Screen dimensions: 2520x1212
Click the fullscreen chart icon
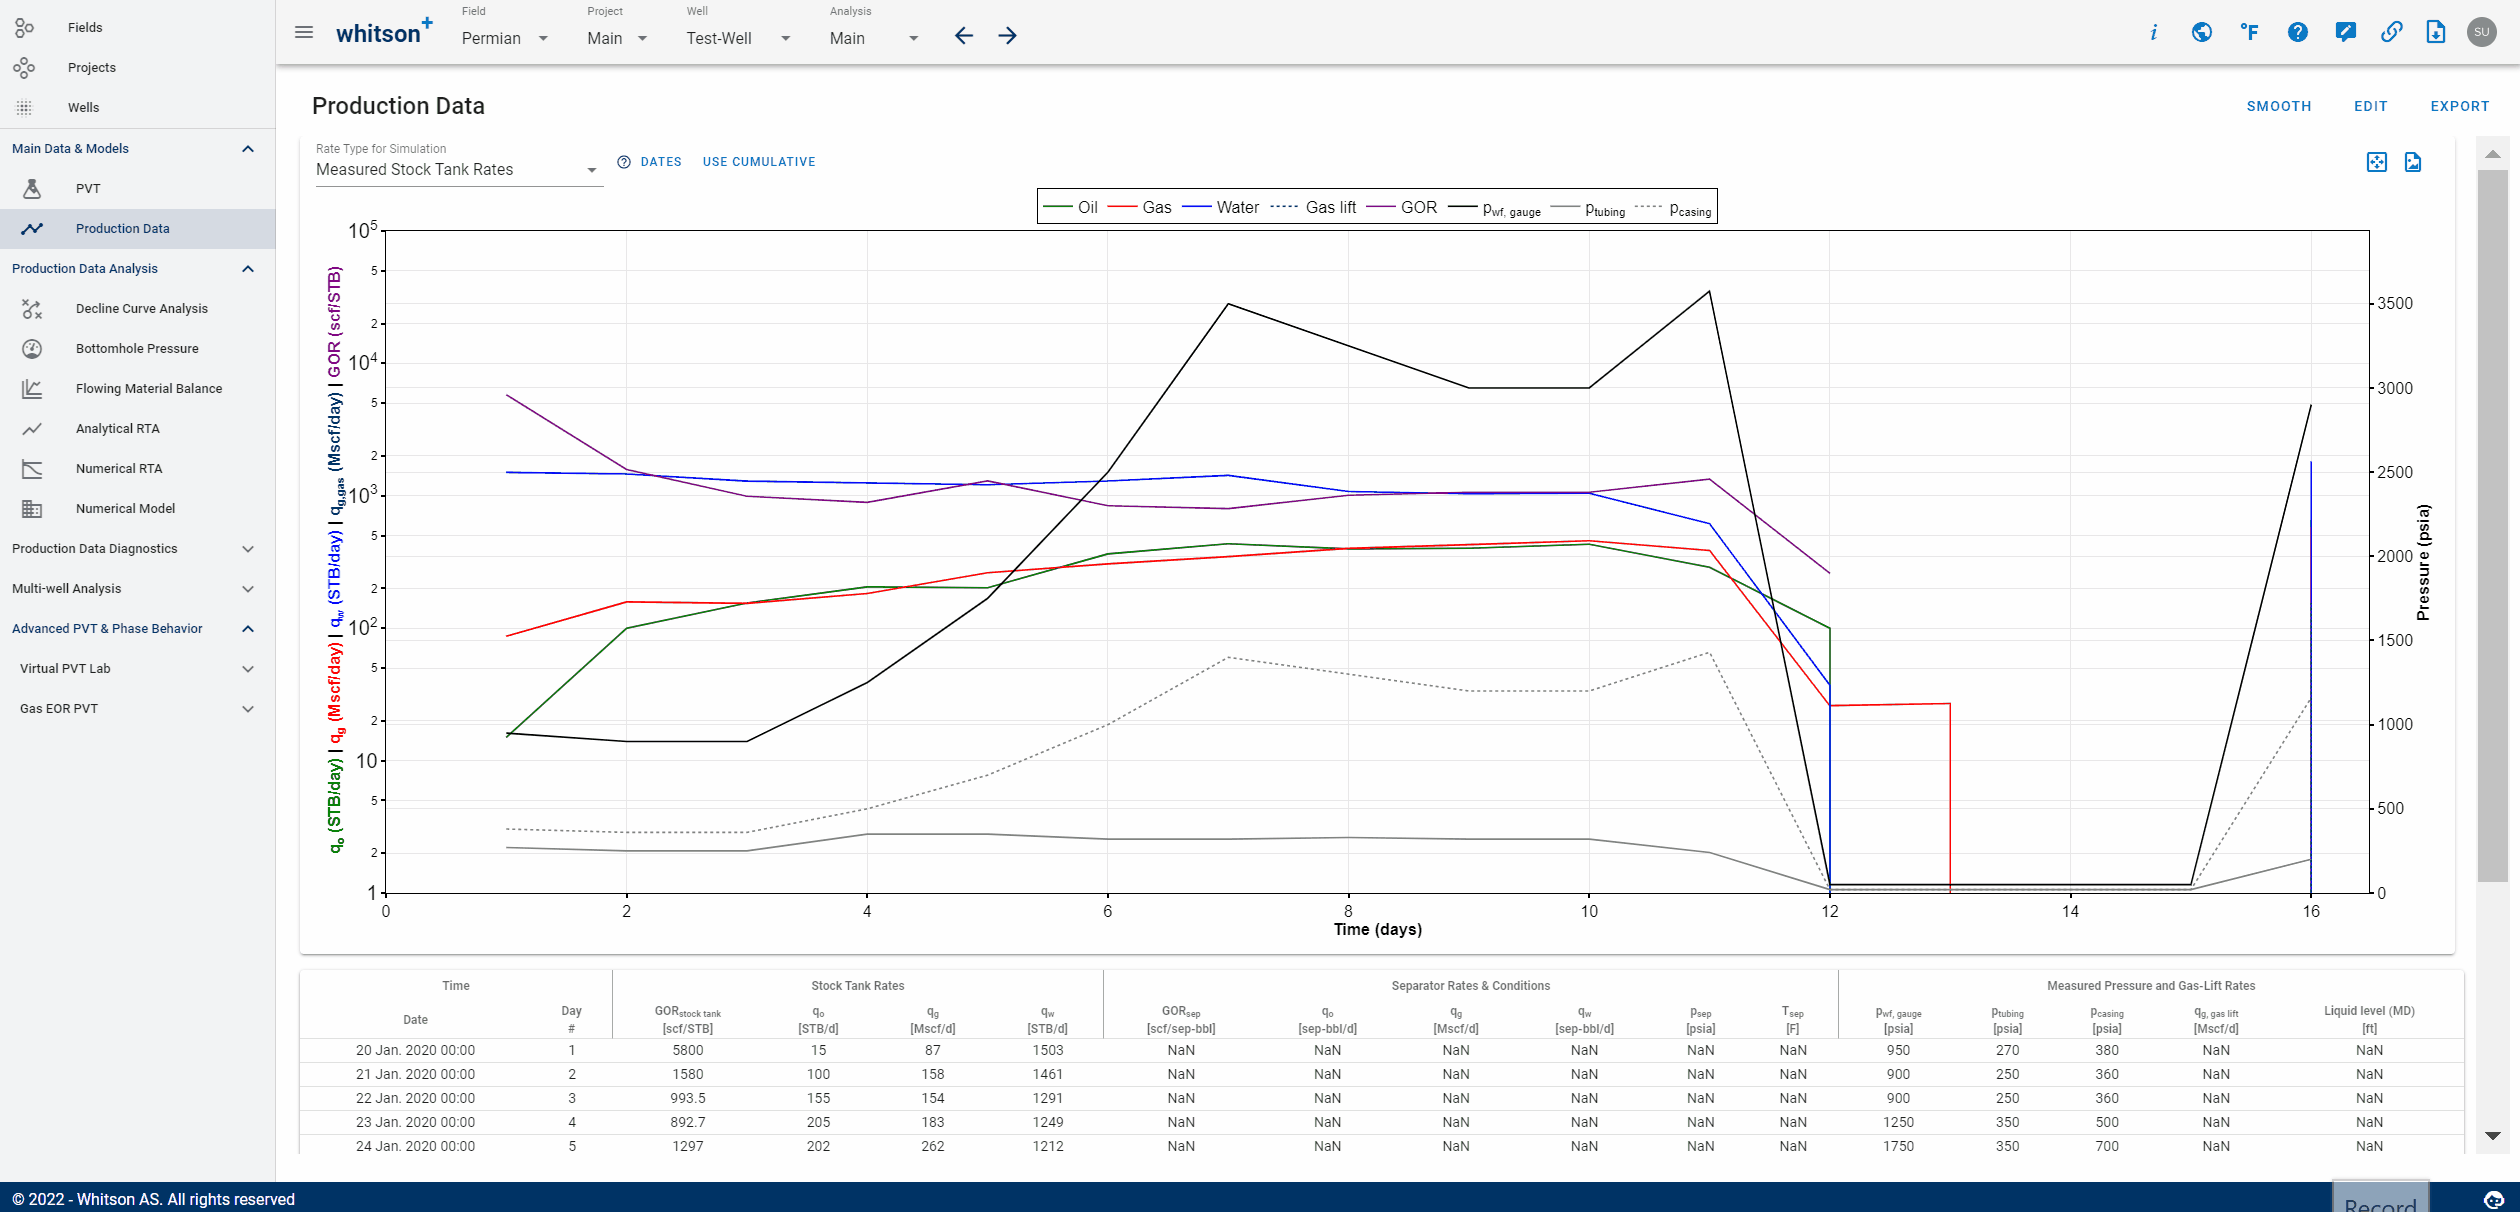[2377, 162]
